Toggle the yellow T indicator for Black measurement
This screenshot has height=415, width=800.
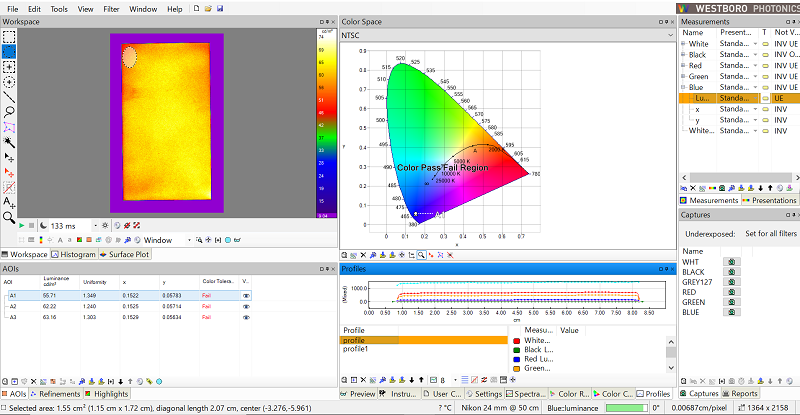(765, 55)
